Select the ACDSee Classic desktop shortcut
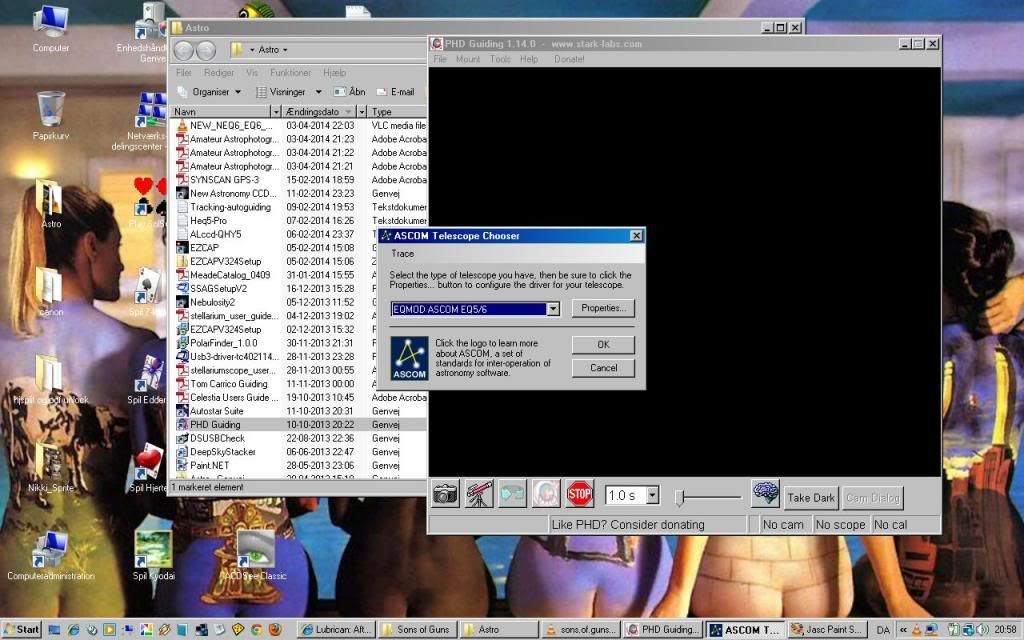Image resolution: width=1024 pixels, height=640 pixels. [253, 556]
